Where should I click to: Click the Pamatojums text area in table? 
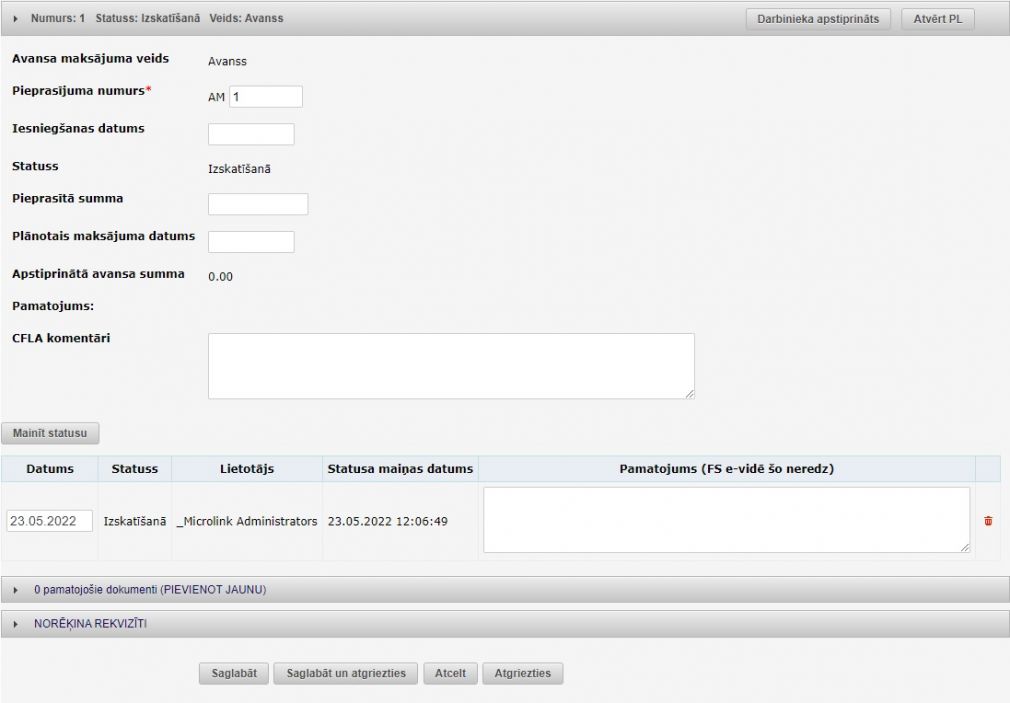(726, 520)
